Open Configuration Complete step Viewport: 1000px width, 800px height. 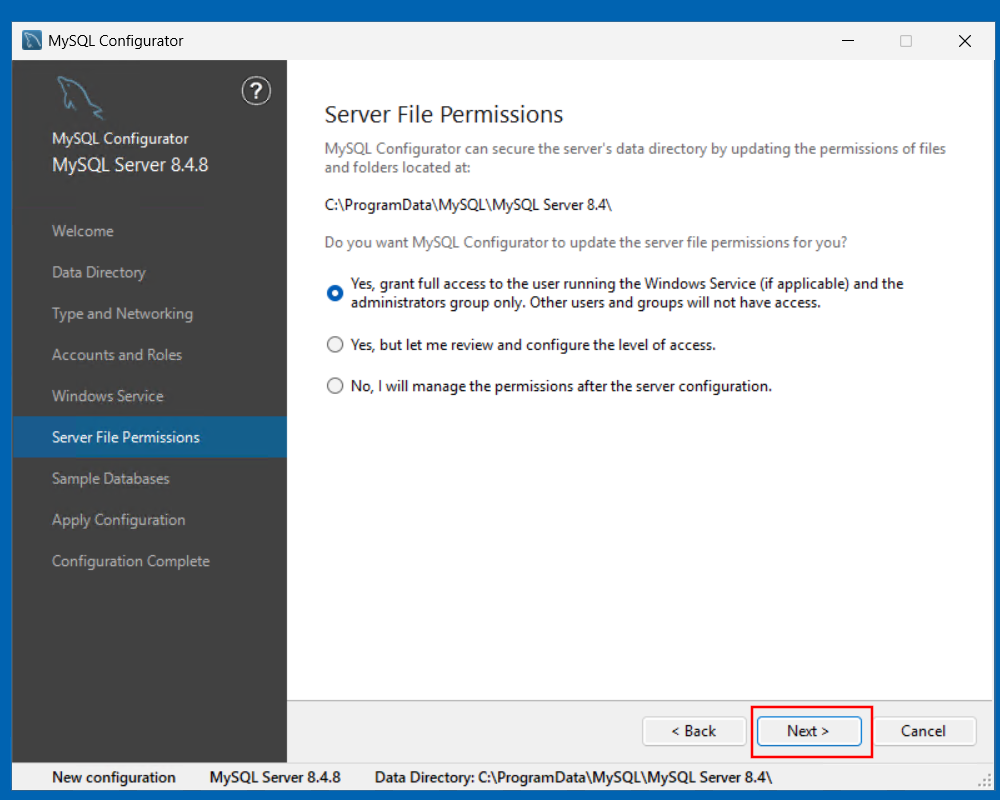coord(131,561)
